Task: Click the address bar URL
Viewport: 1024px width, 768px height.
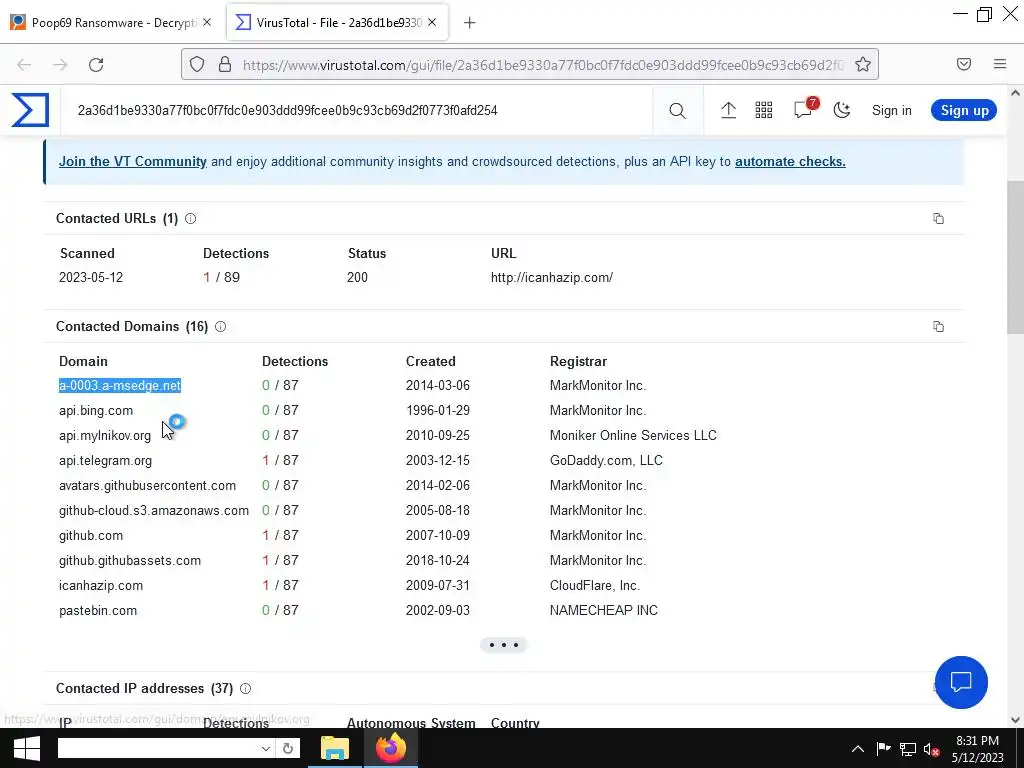Action: coord(543,65)
